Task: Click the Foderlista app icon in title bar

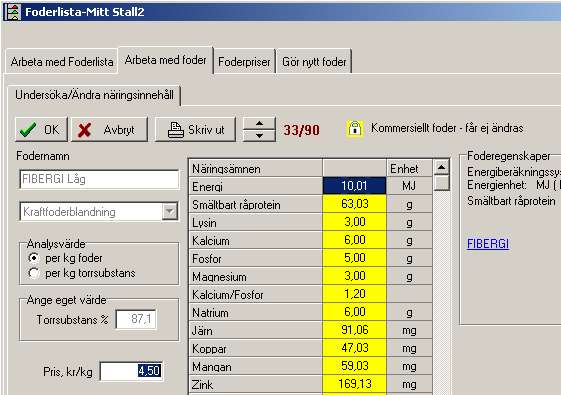Action: click(x=12, y=12)
